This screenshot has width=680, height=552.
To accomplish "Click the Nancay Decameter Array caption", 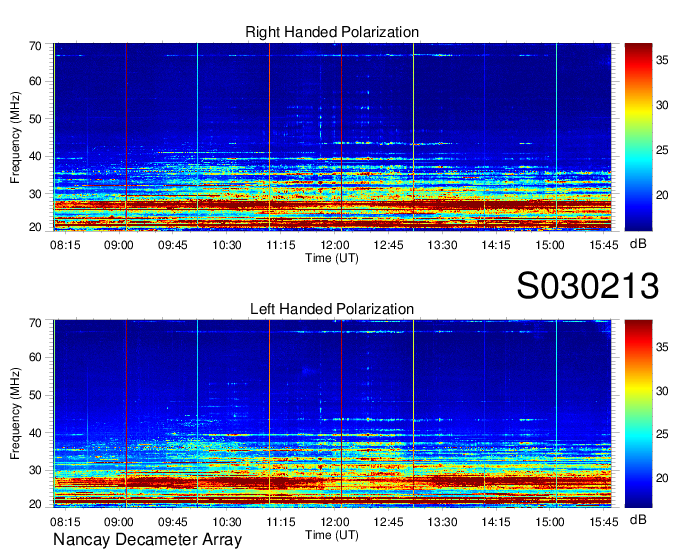I will [147, 540].
